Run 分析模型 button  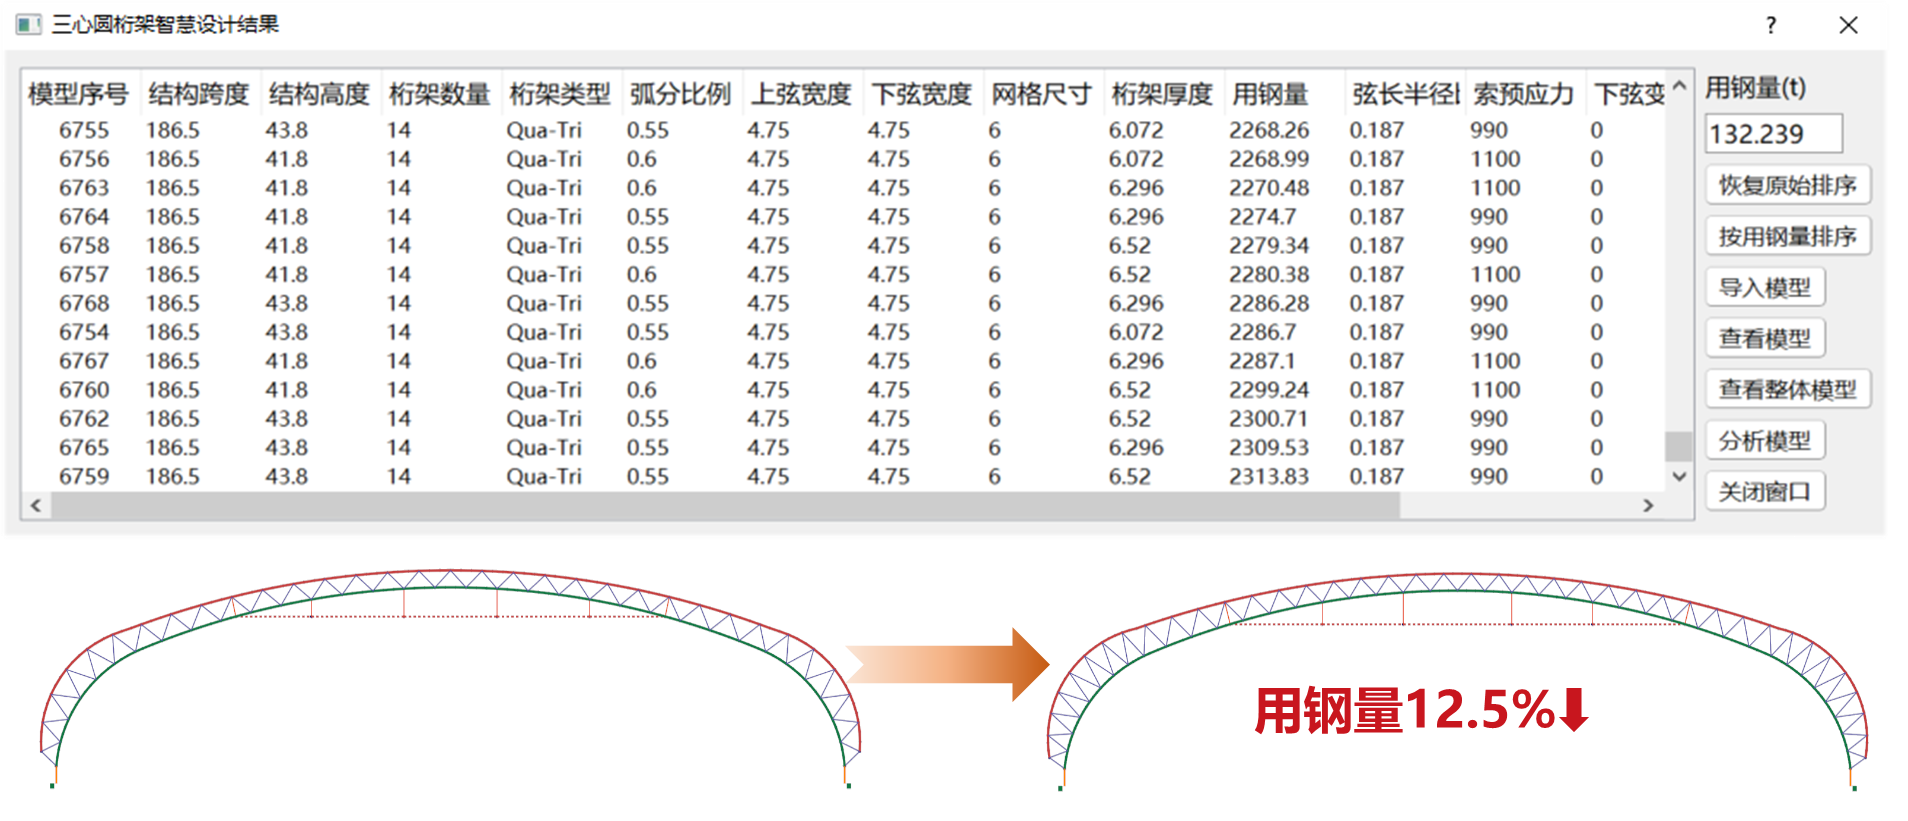tap(1764, 441)
